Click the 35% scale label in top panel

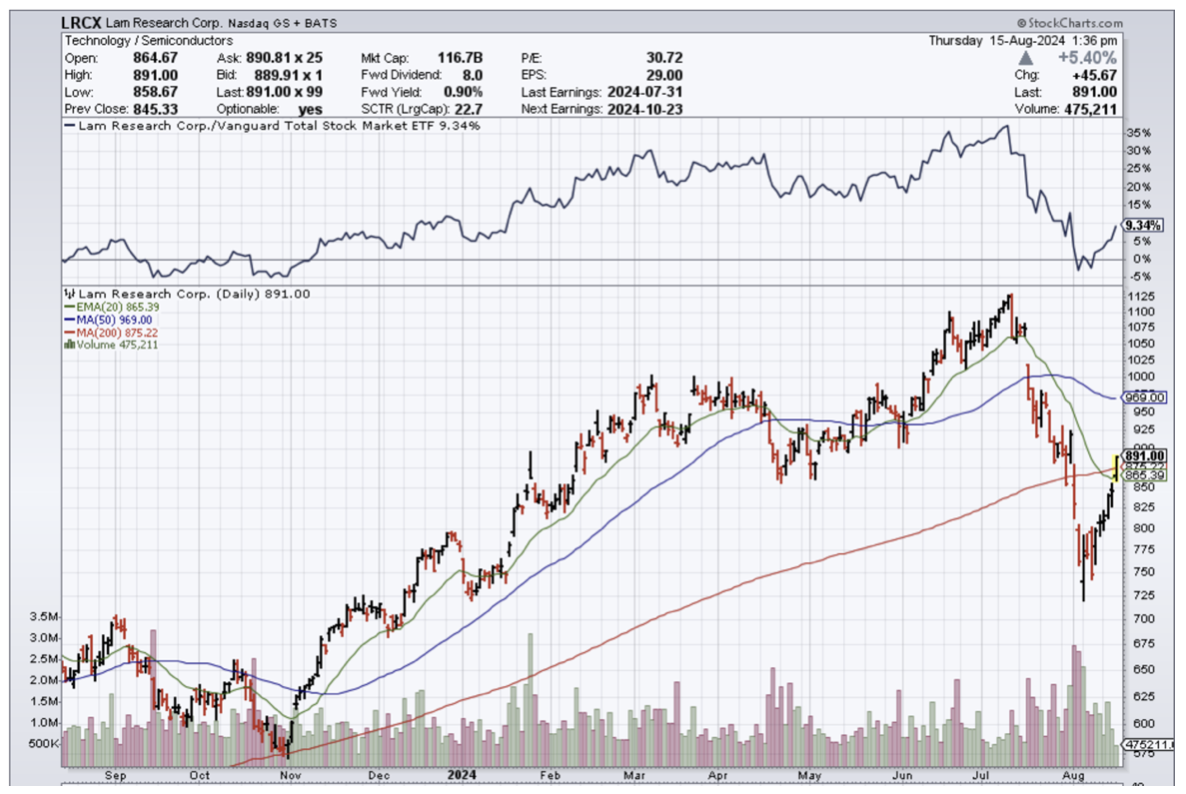tap(1139, 133)
